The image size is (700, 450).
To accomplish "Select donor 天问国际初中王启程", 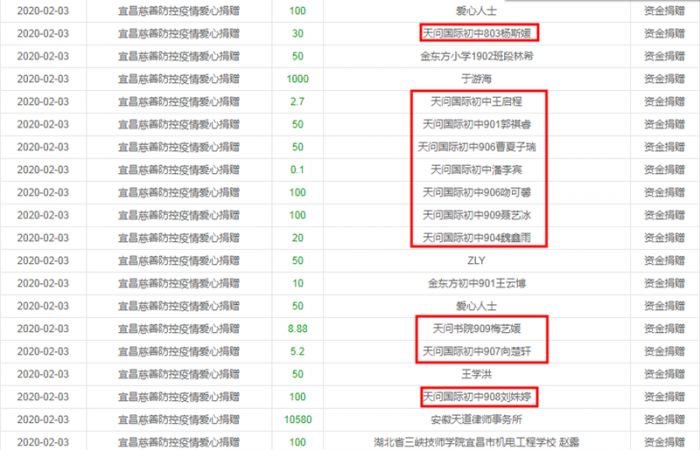I will pos(476,101).
